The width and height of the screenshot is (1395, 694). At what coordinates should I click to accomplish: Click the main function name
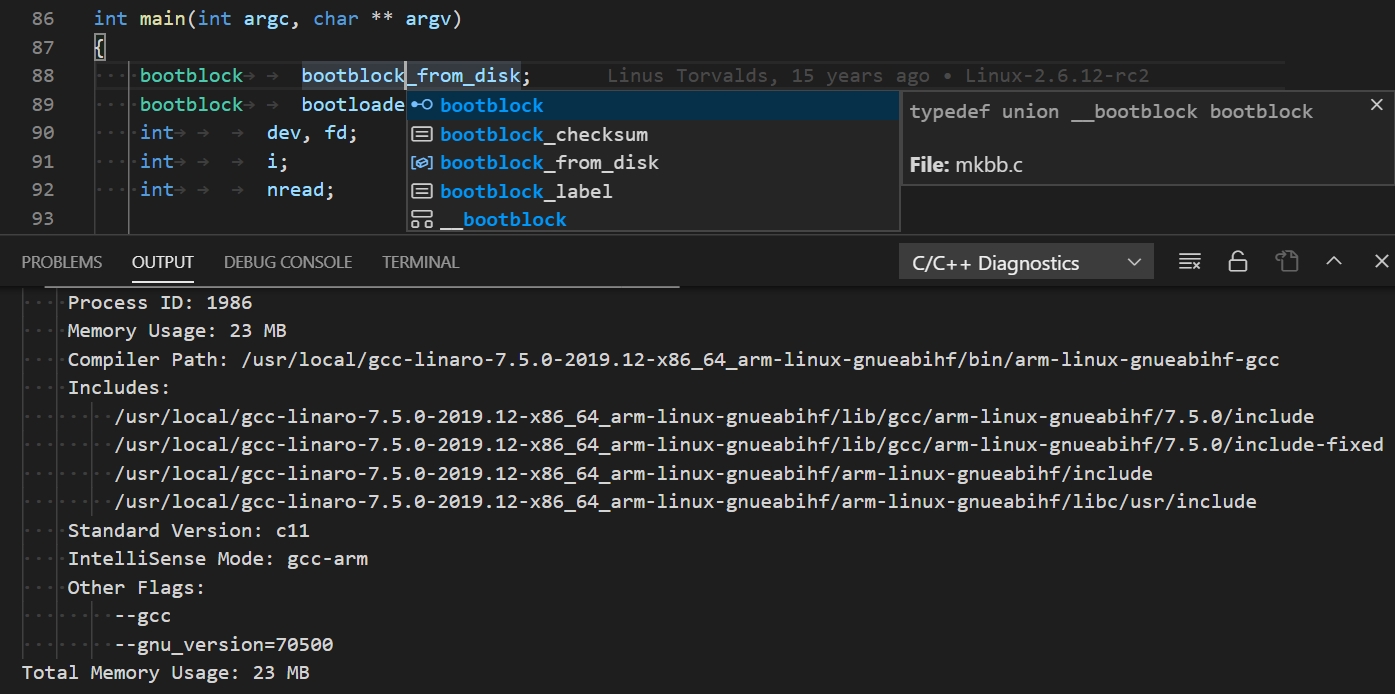[163, 19]
